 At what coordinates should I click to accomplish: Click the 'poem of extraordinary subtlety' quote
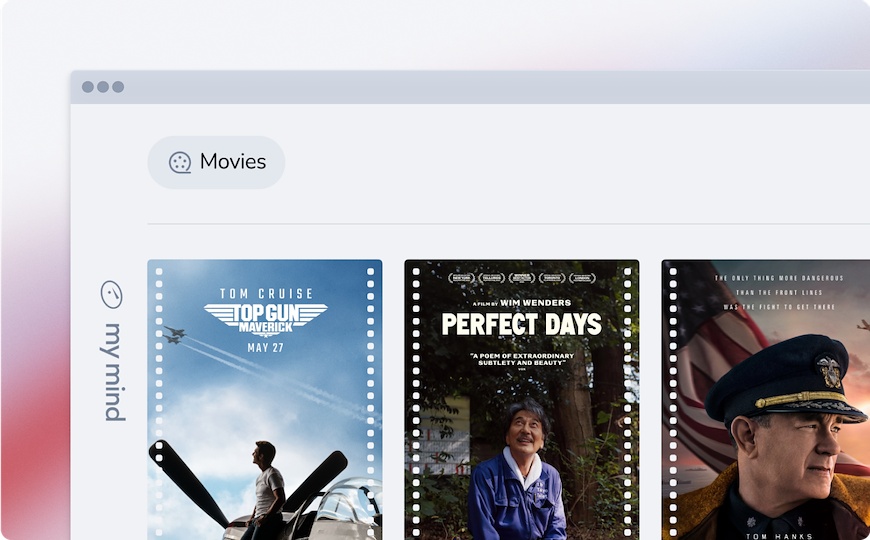coord(521,360)
